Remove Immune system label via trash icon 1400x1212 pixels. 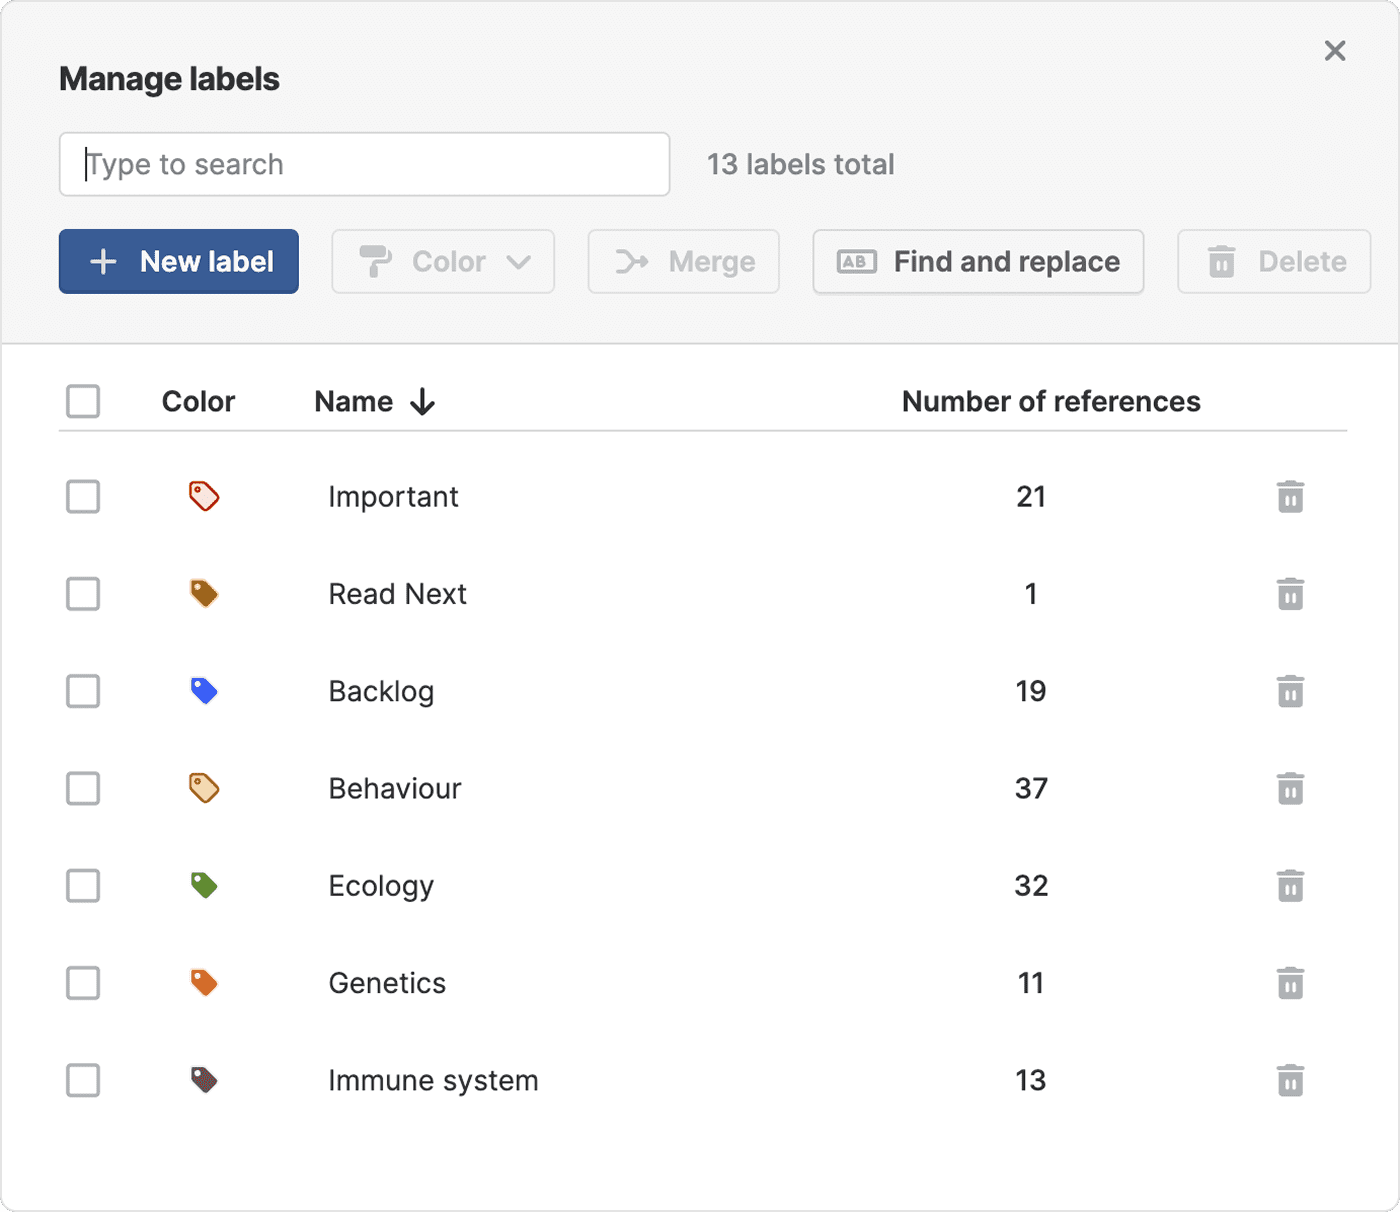point(1290,1081)
